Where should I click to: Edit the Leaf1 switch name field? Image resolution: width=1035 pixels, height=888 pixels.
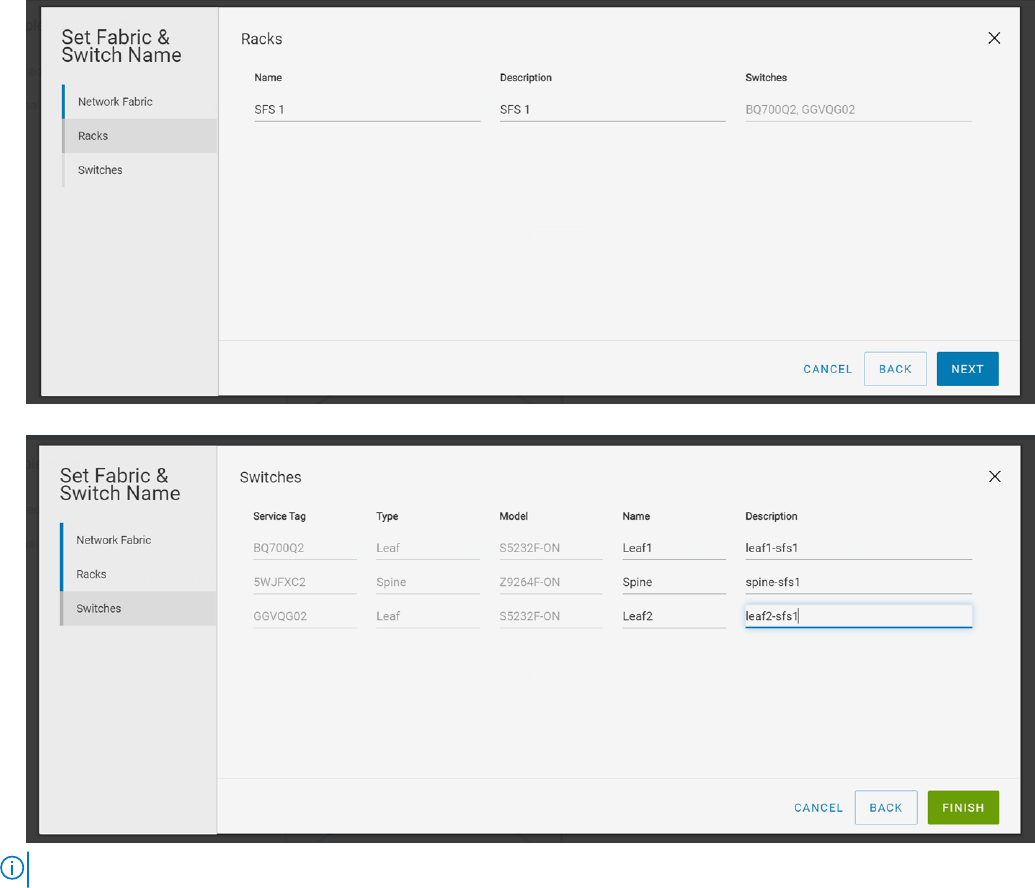674,548
